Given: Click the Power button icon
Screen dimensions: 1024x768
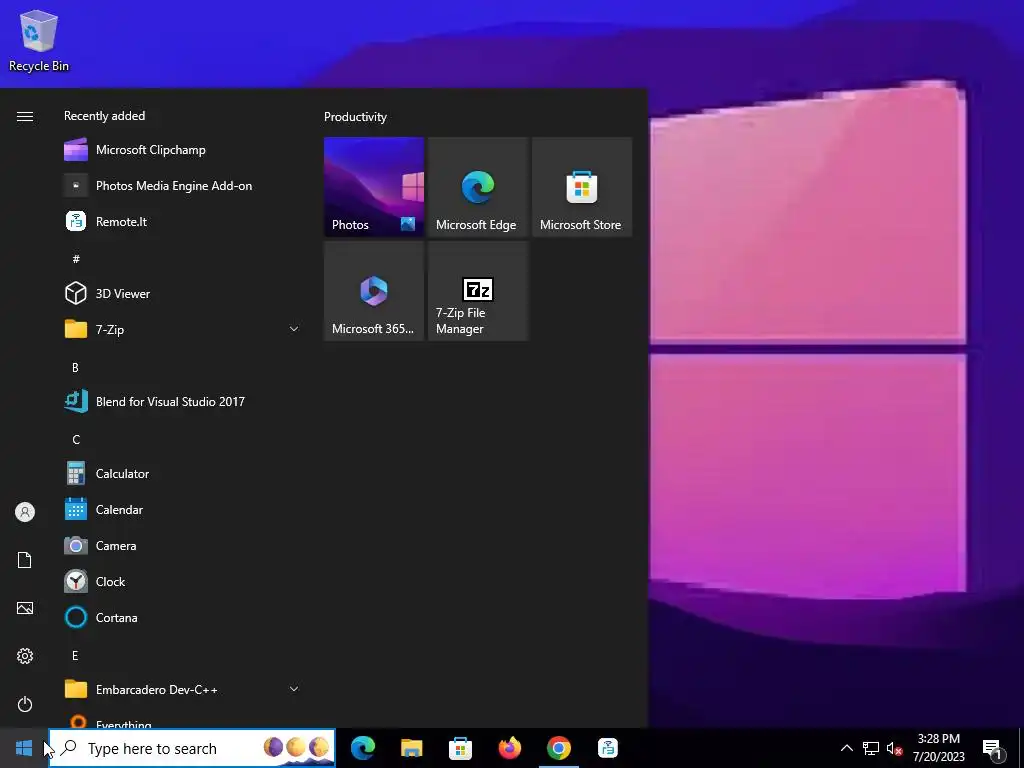Looking at the screenshot, I should pyautogui.click(x=25, y=704).
